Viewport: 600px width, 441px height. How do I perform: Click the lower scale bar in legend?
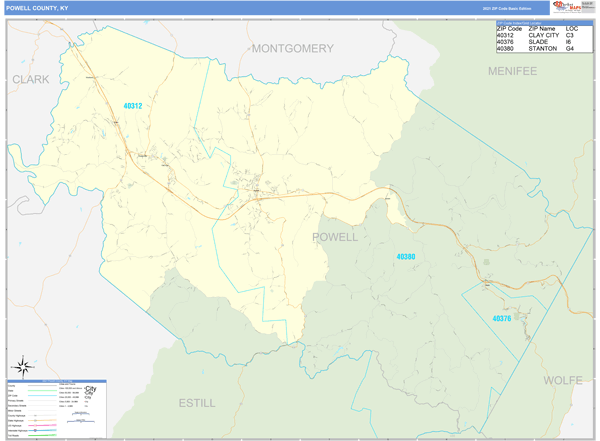(x=81, y=421)
